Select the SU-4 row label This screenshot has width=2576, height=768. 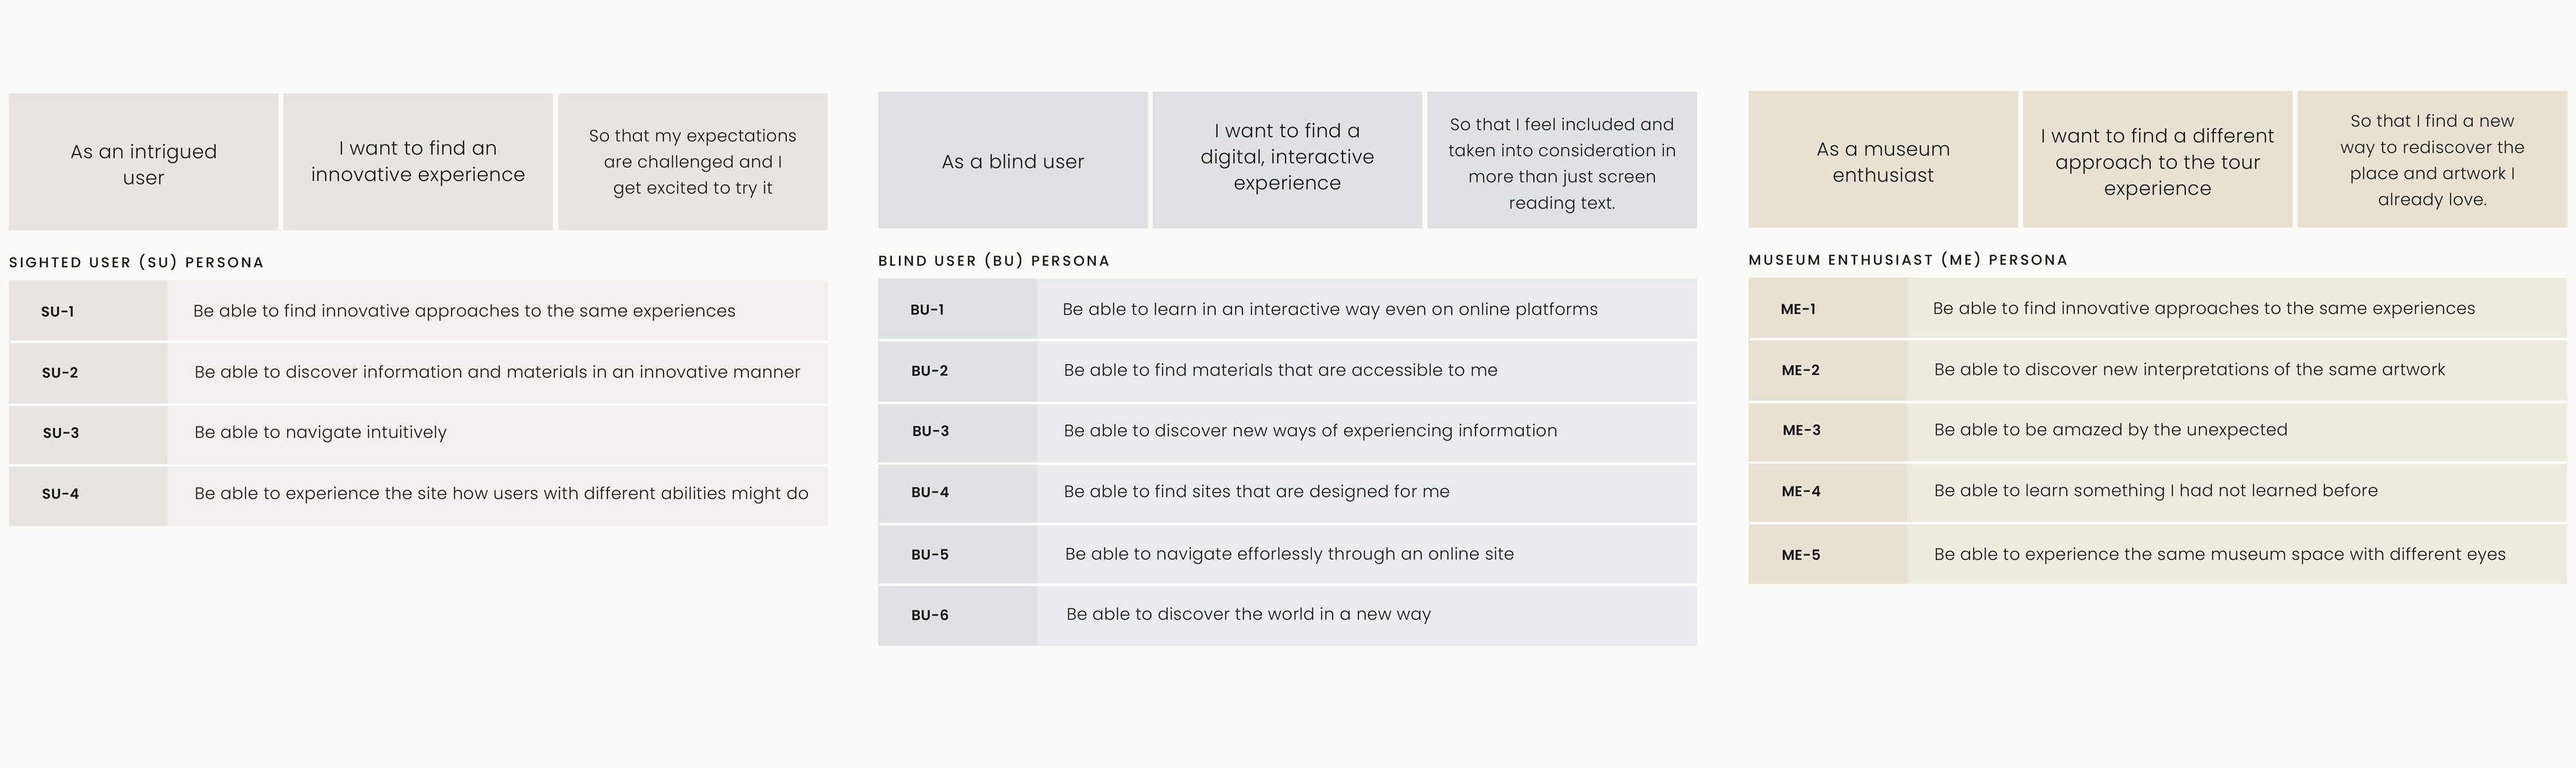point(60,494)
